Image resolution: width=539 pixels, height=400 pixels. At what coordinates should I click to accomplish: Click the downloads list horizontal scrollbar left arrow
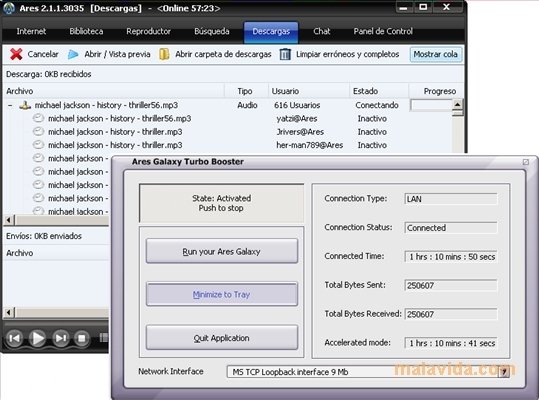pos(9,220)
